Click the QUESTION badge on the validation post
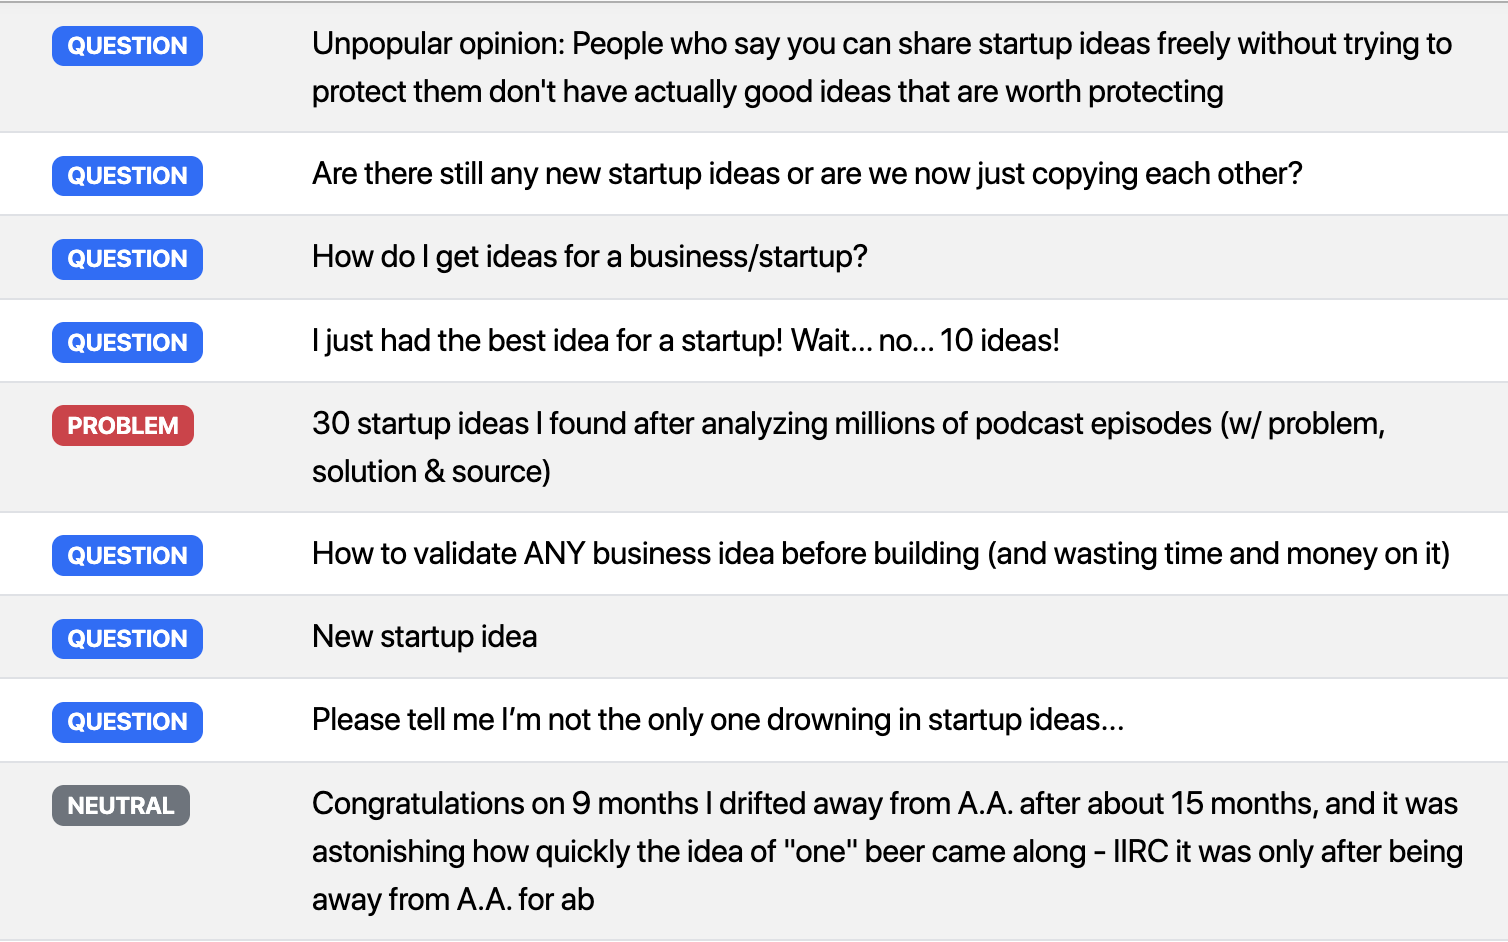 click(127, 555)
